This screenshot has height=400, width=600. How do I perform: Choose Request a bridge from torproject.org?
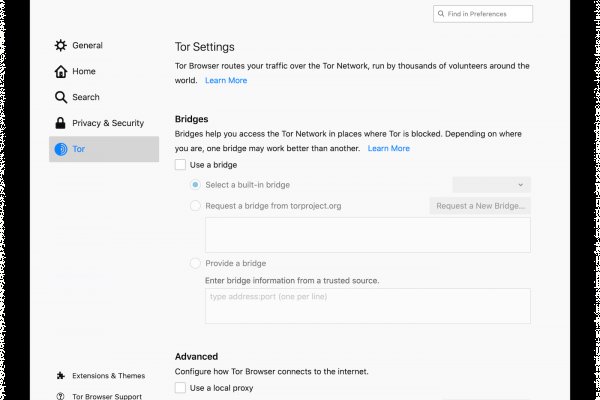195,206
